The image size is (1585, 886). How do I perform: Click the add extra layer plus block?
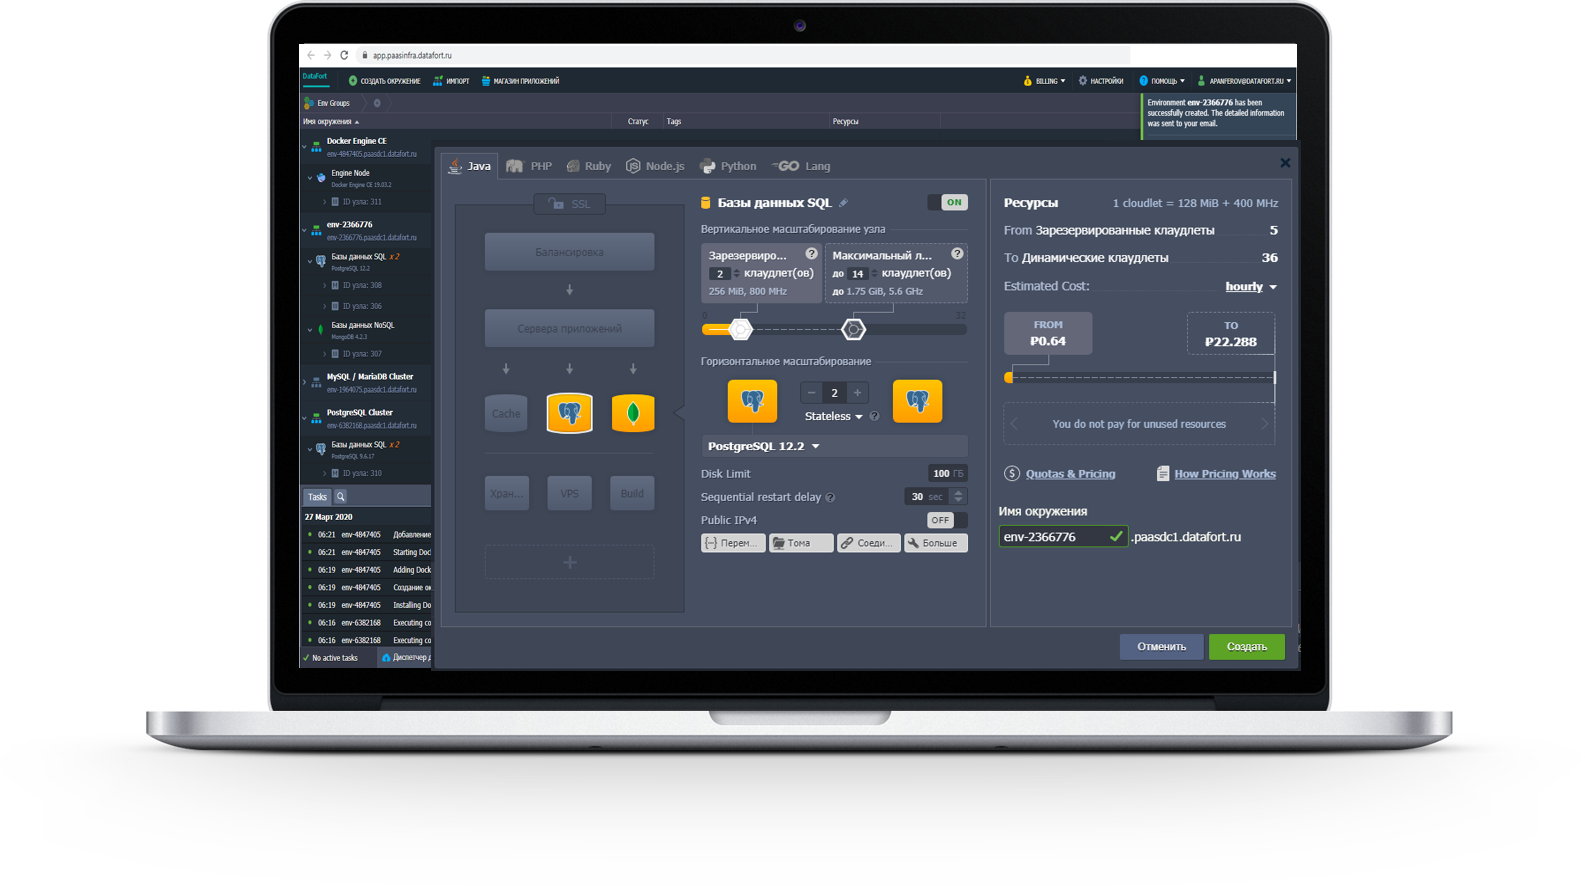tap(569, 562)
